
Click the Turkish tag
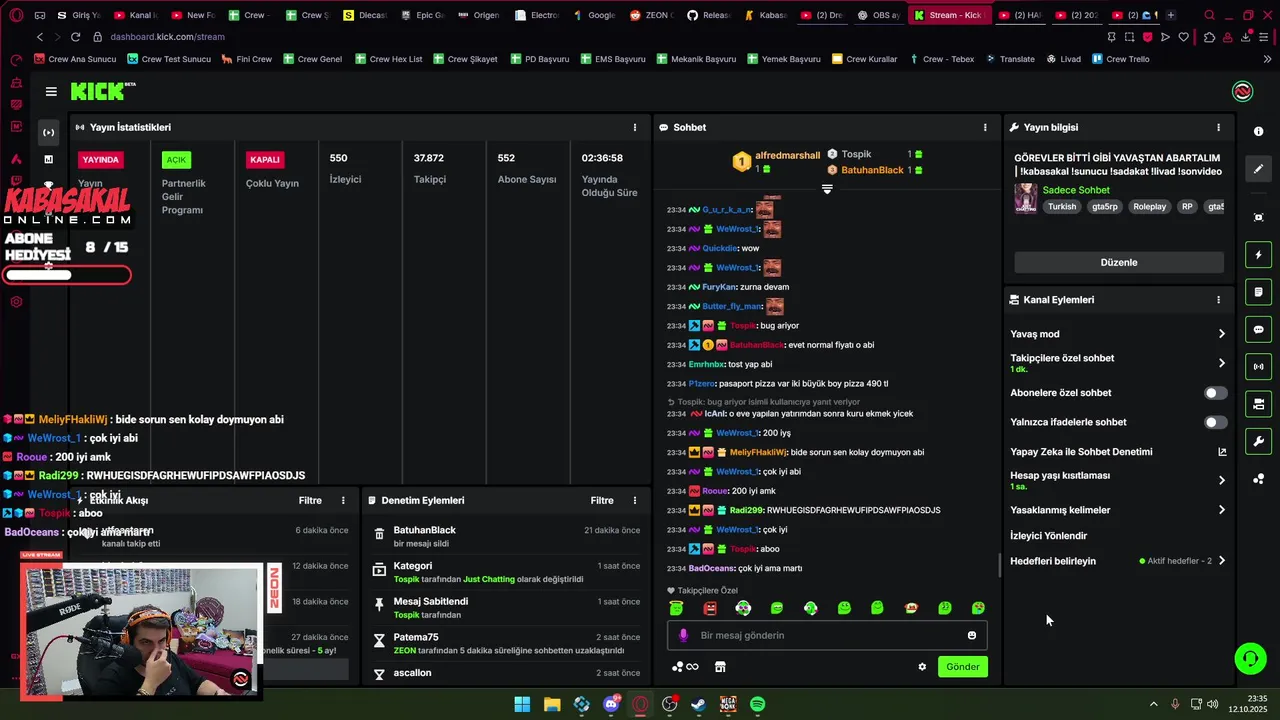tap(1062, 207)
